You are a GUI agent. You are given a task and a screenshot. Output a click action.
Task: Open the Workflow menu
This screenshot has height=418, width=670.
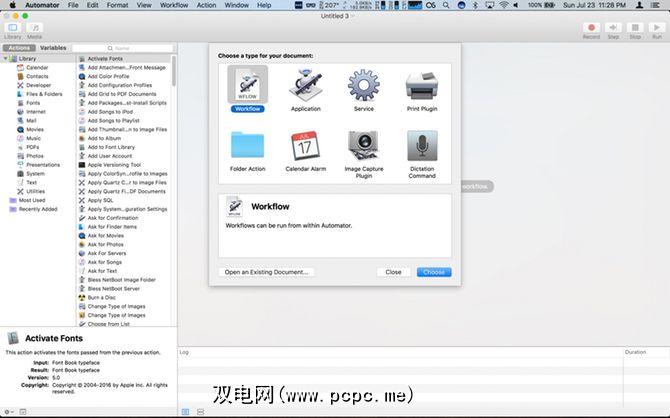[x=174, y=5]
